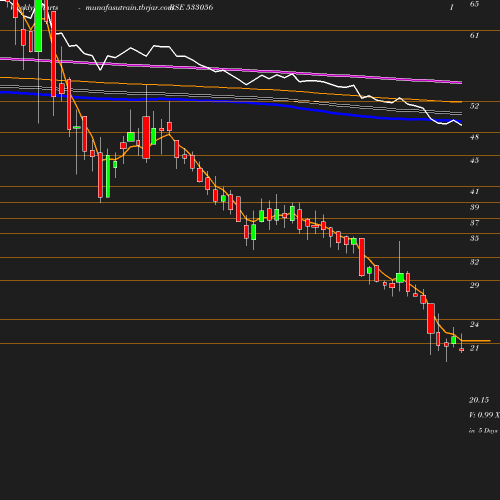
Task: Click the 45 price axis label
Action: [474, 161]
